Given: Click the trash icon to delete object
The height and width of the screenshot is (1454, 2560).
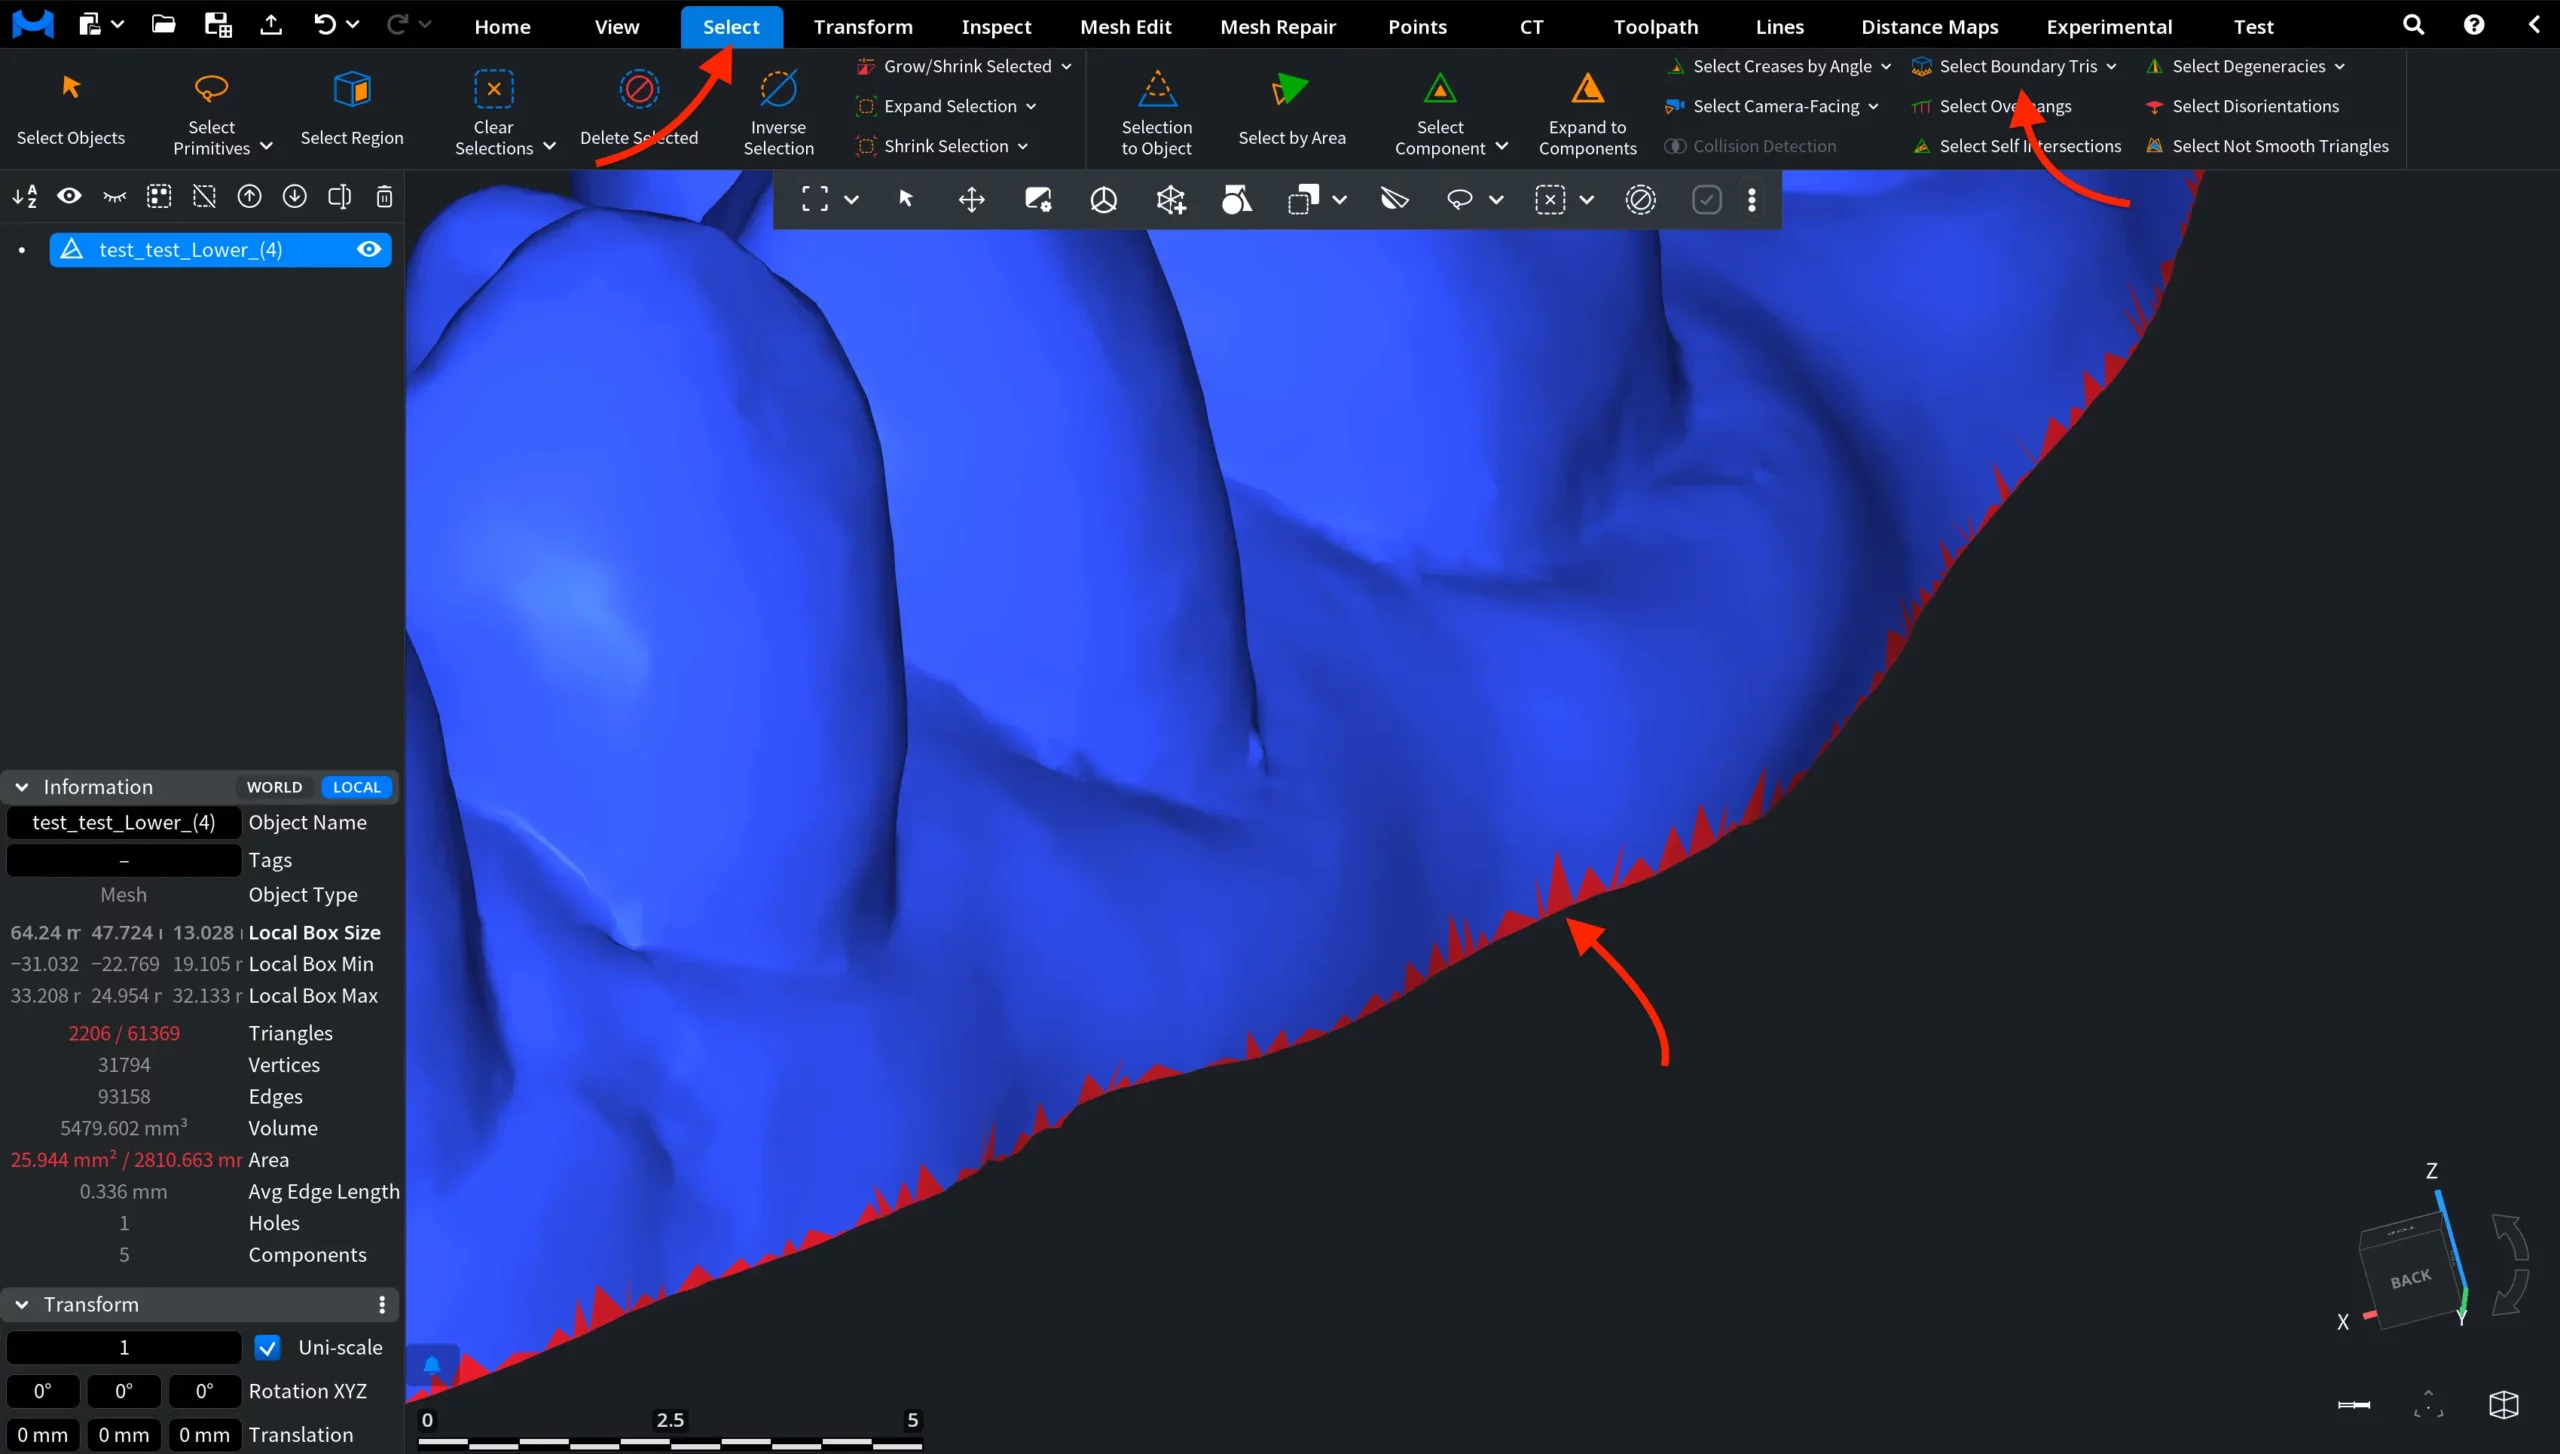Looking at the screenshot, I should (384, 197).
